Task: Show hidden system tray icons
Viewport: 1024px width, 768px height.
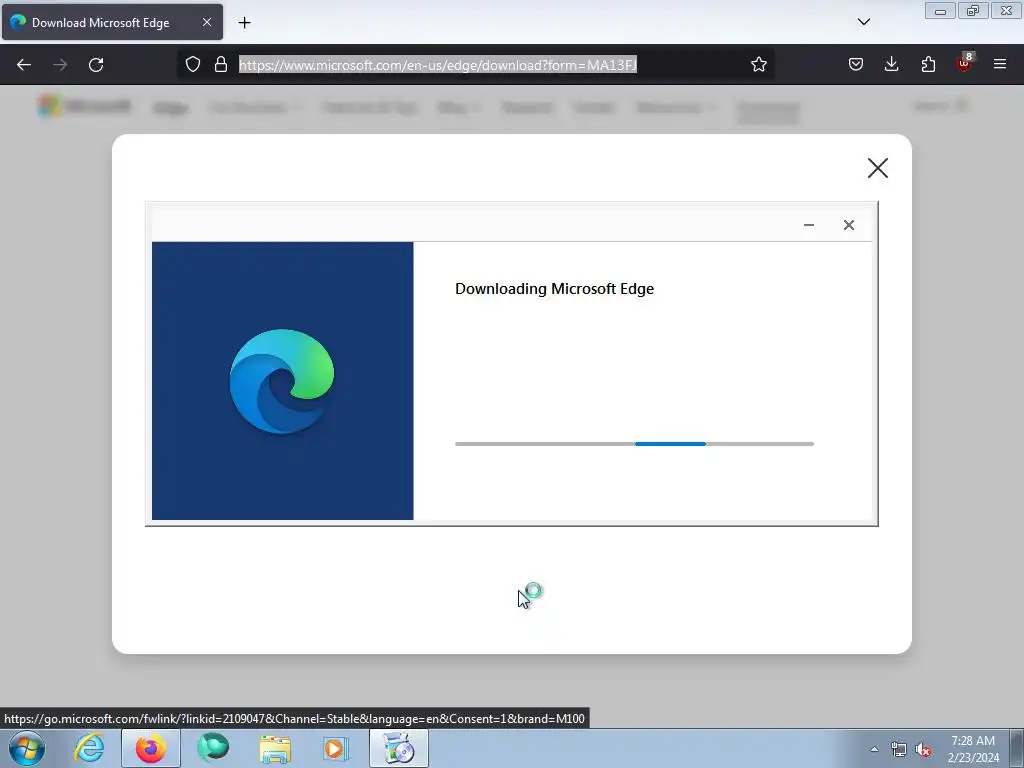Action: coord(874,749)
